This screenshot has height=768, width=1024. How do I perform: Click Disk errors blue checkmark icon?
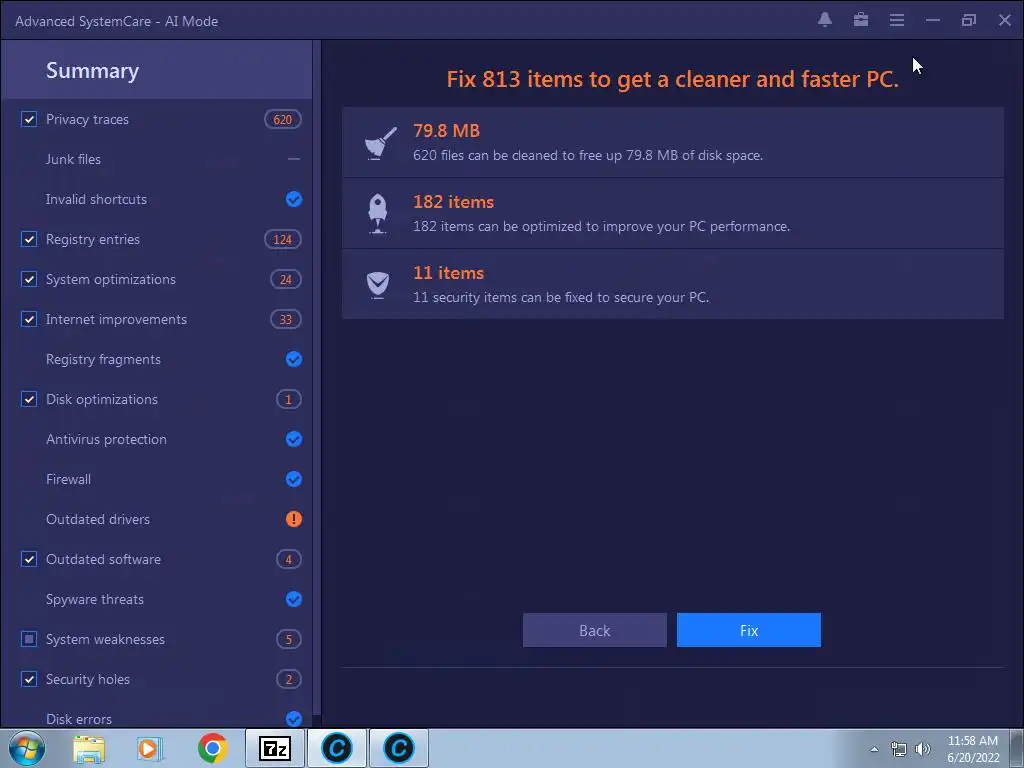(294, 718)
